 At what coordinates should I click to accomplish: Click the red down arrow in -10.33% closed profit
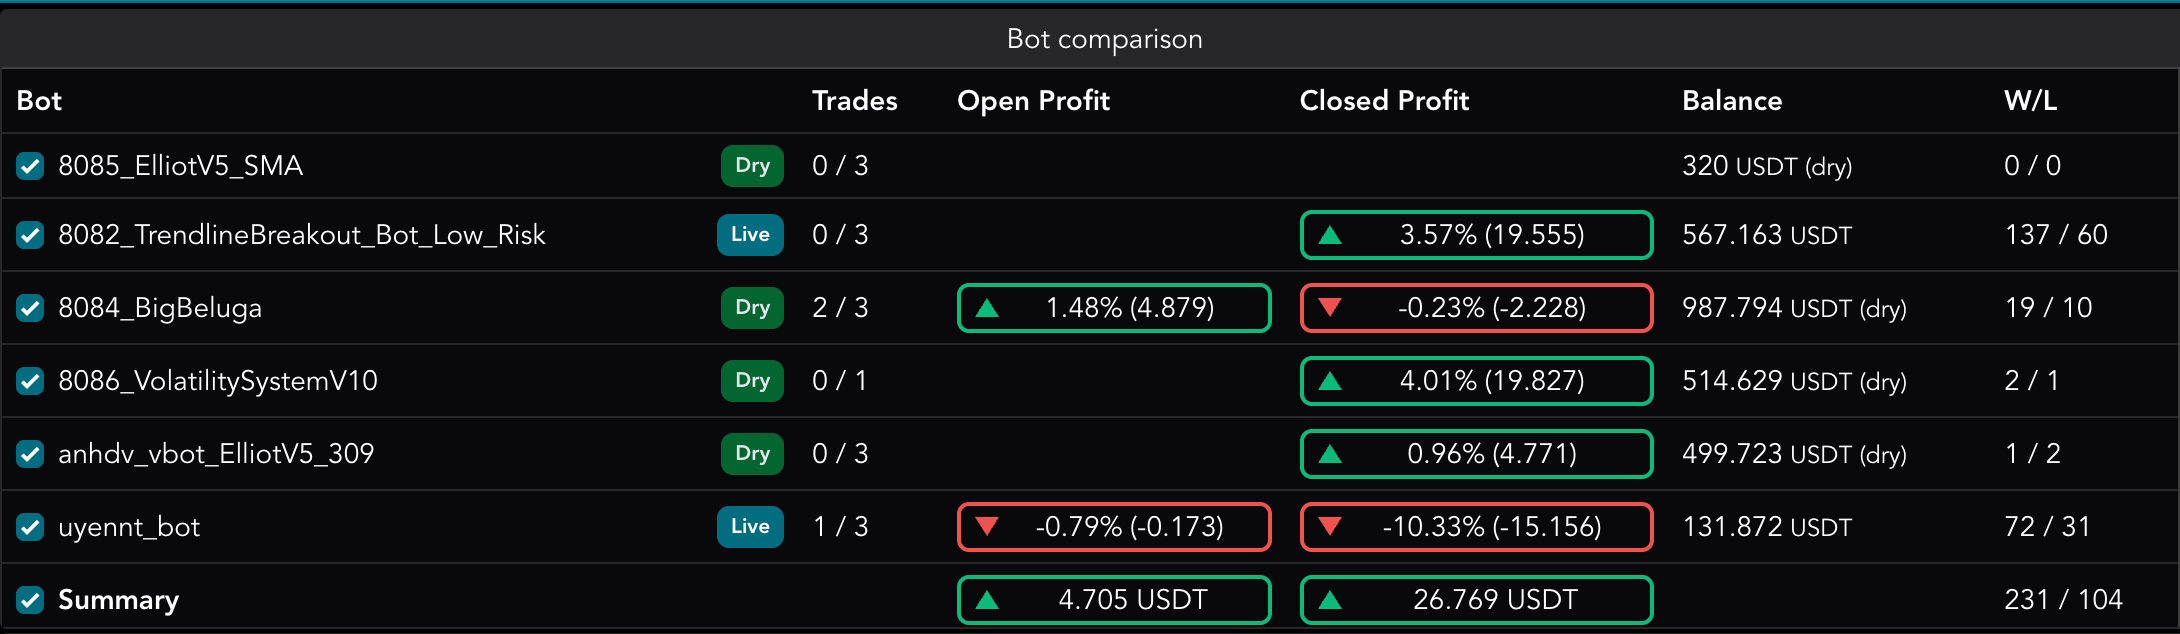[x=1330, y=526]
